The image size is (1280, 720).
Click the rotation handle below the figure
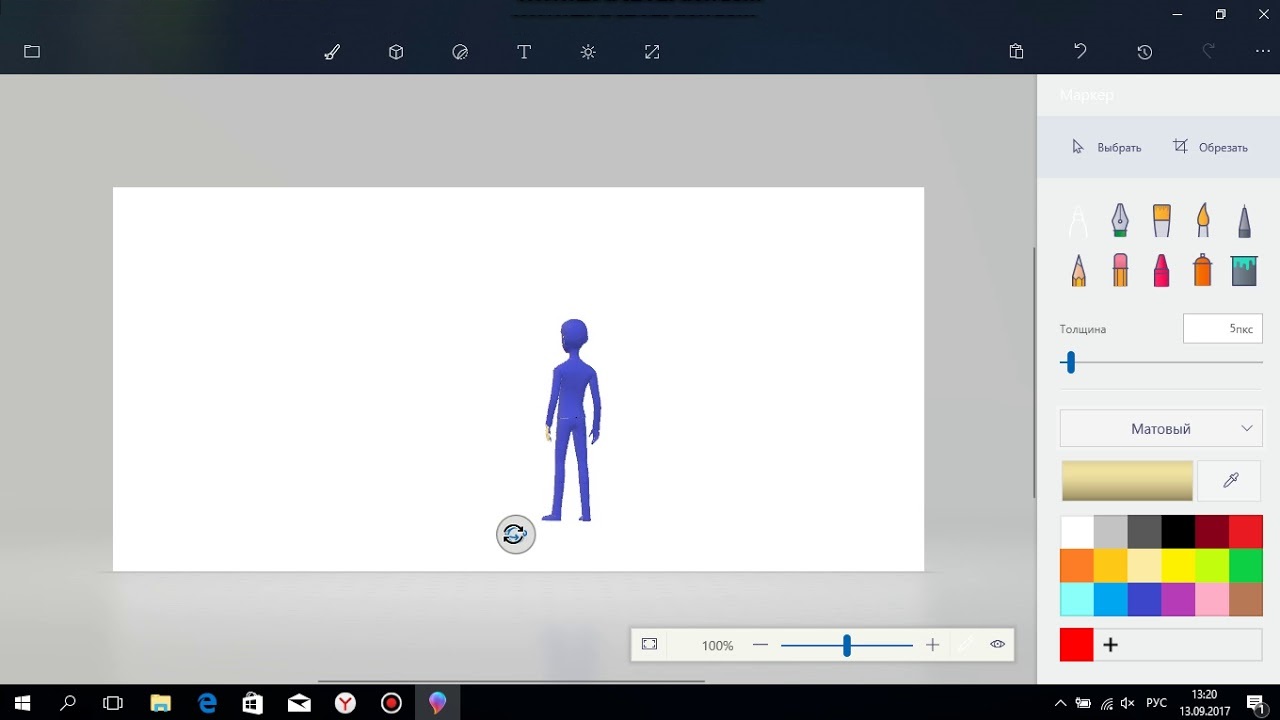(x=516, y=535)
